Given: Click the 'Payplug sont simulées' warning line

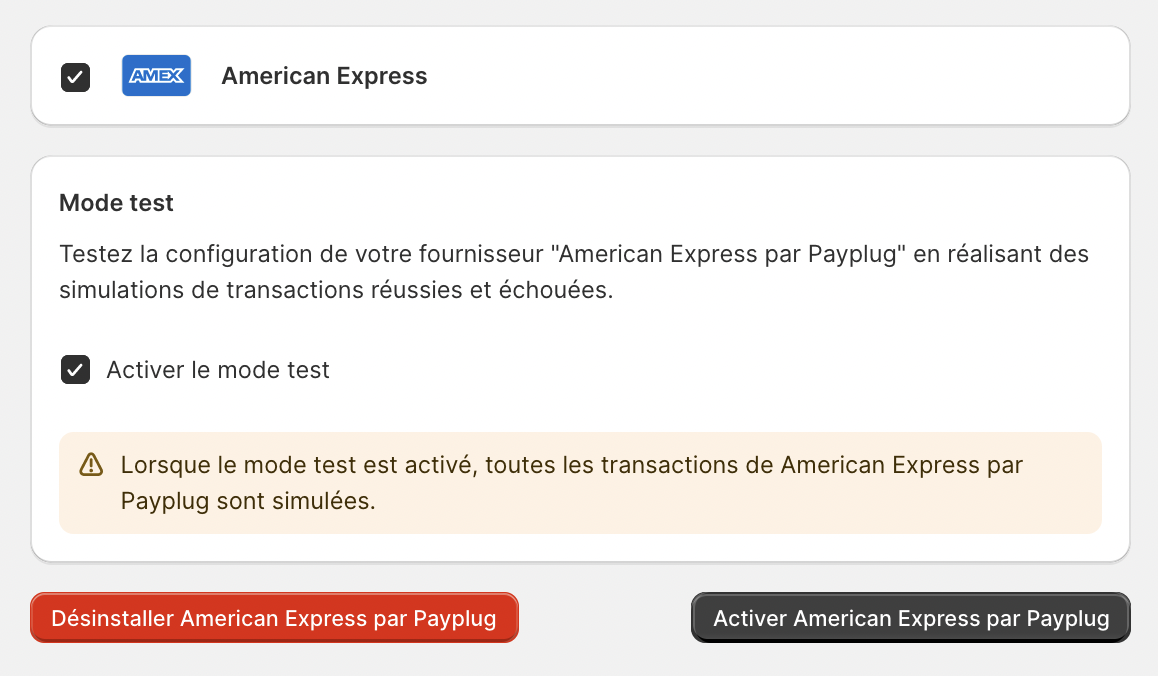Looking at the screenshot, I should coord(248,501).
